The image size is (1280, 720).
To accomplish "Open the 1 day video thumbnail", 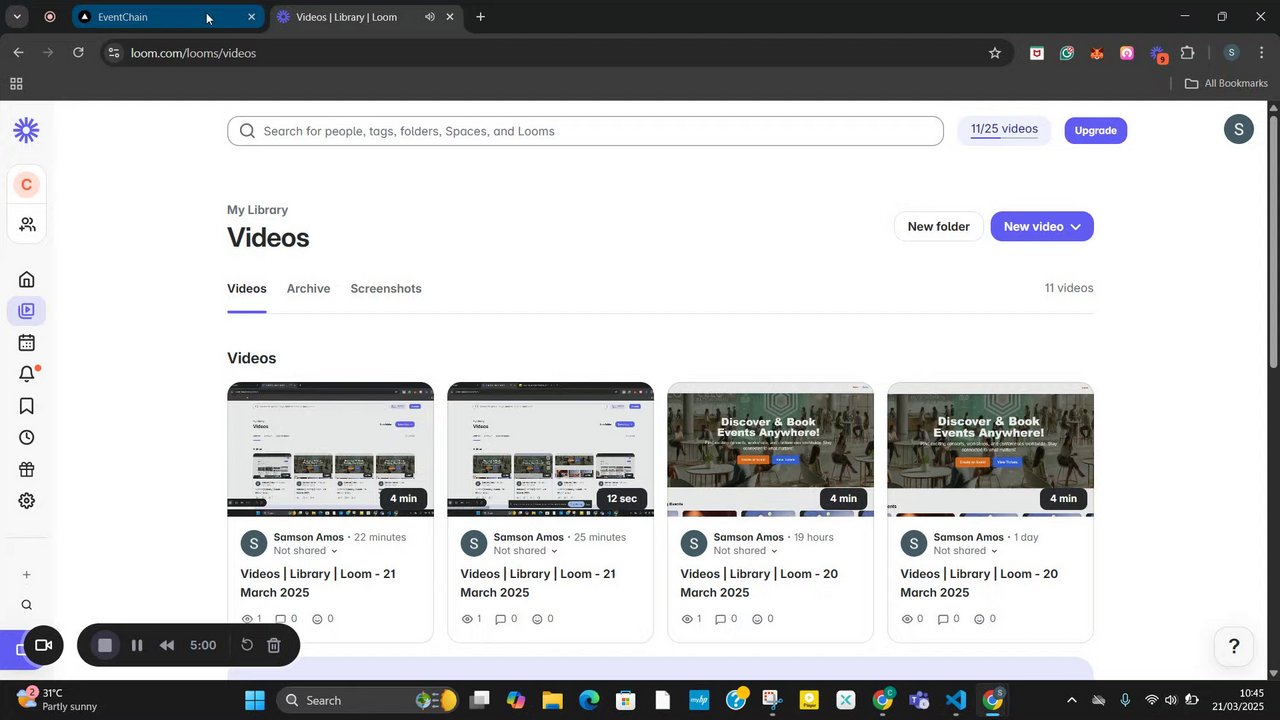I will (990, 450).
